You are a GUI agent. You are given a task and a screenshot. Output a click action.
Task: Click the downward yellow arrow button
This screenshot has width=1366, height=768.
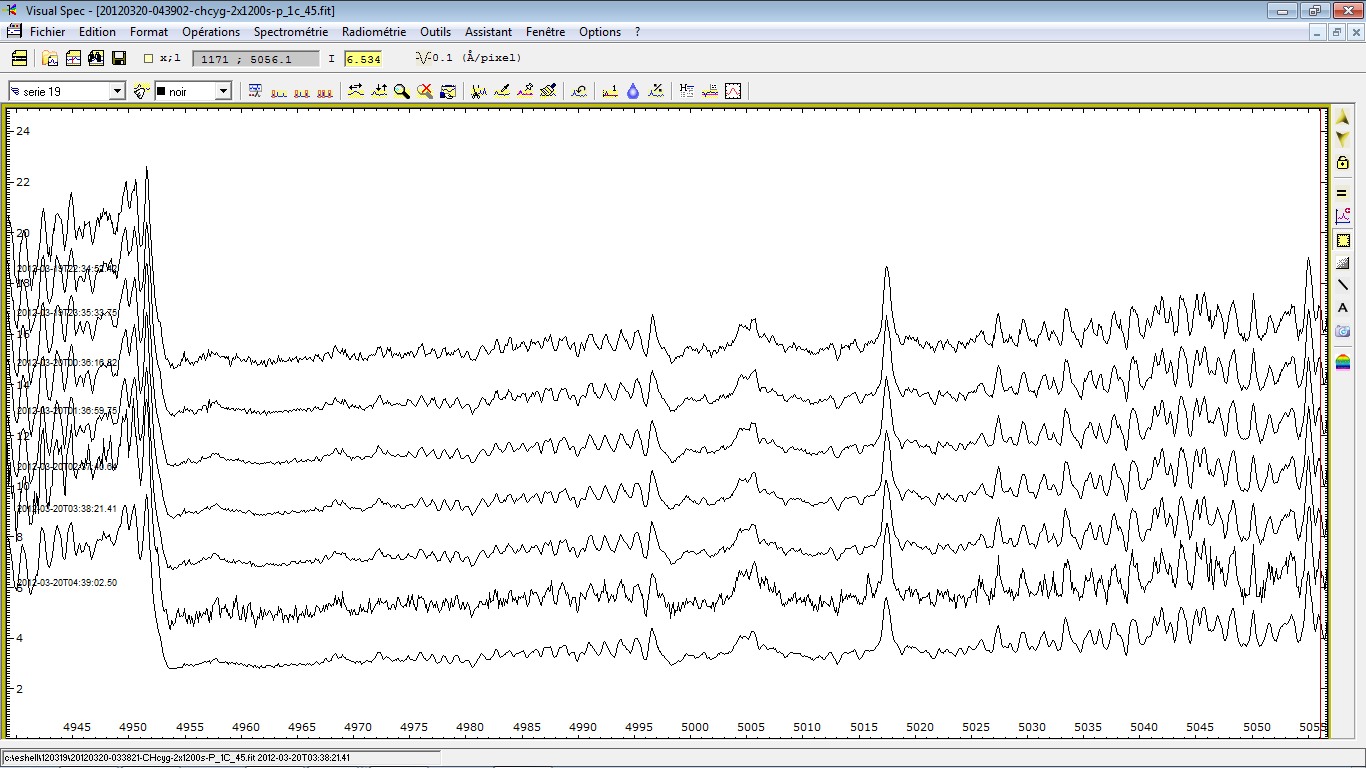pos(1342,139)
